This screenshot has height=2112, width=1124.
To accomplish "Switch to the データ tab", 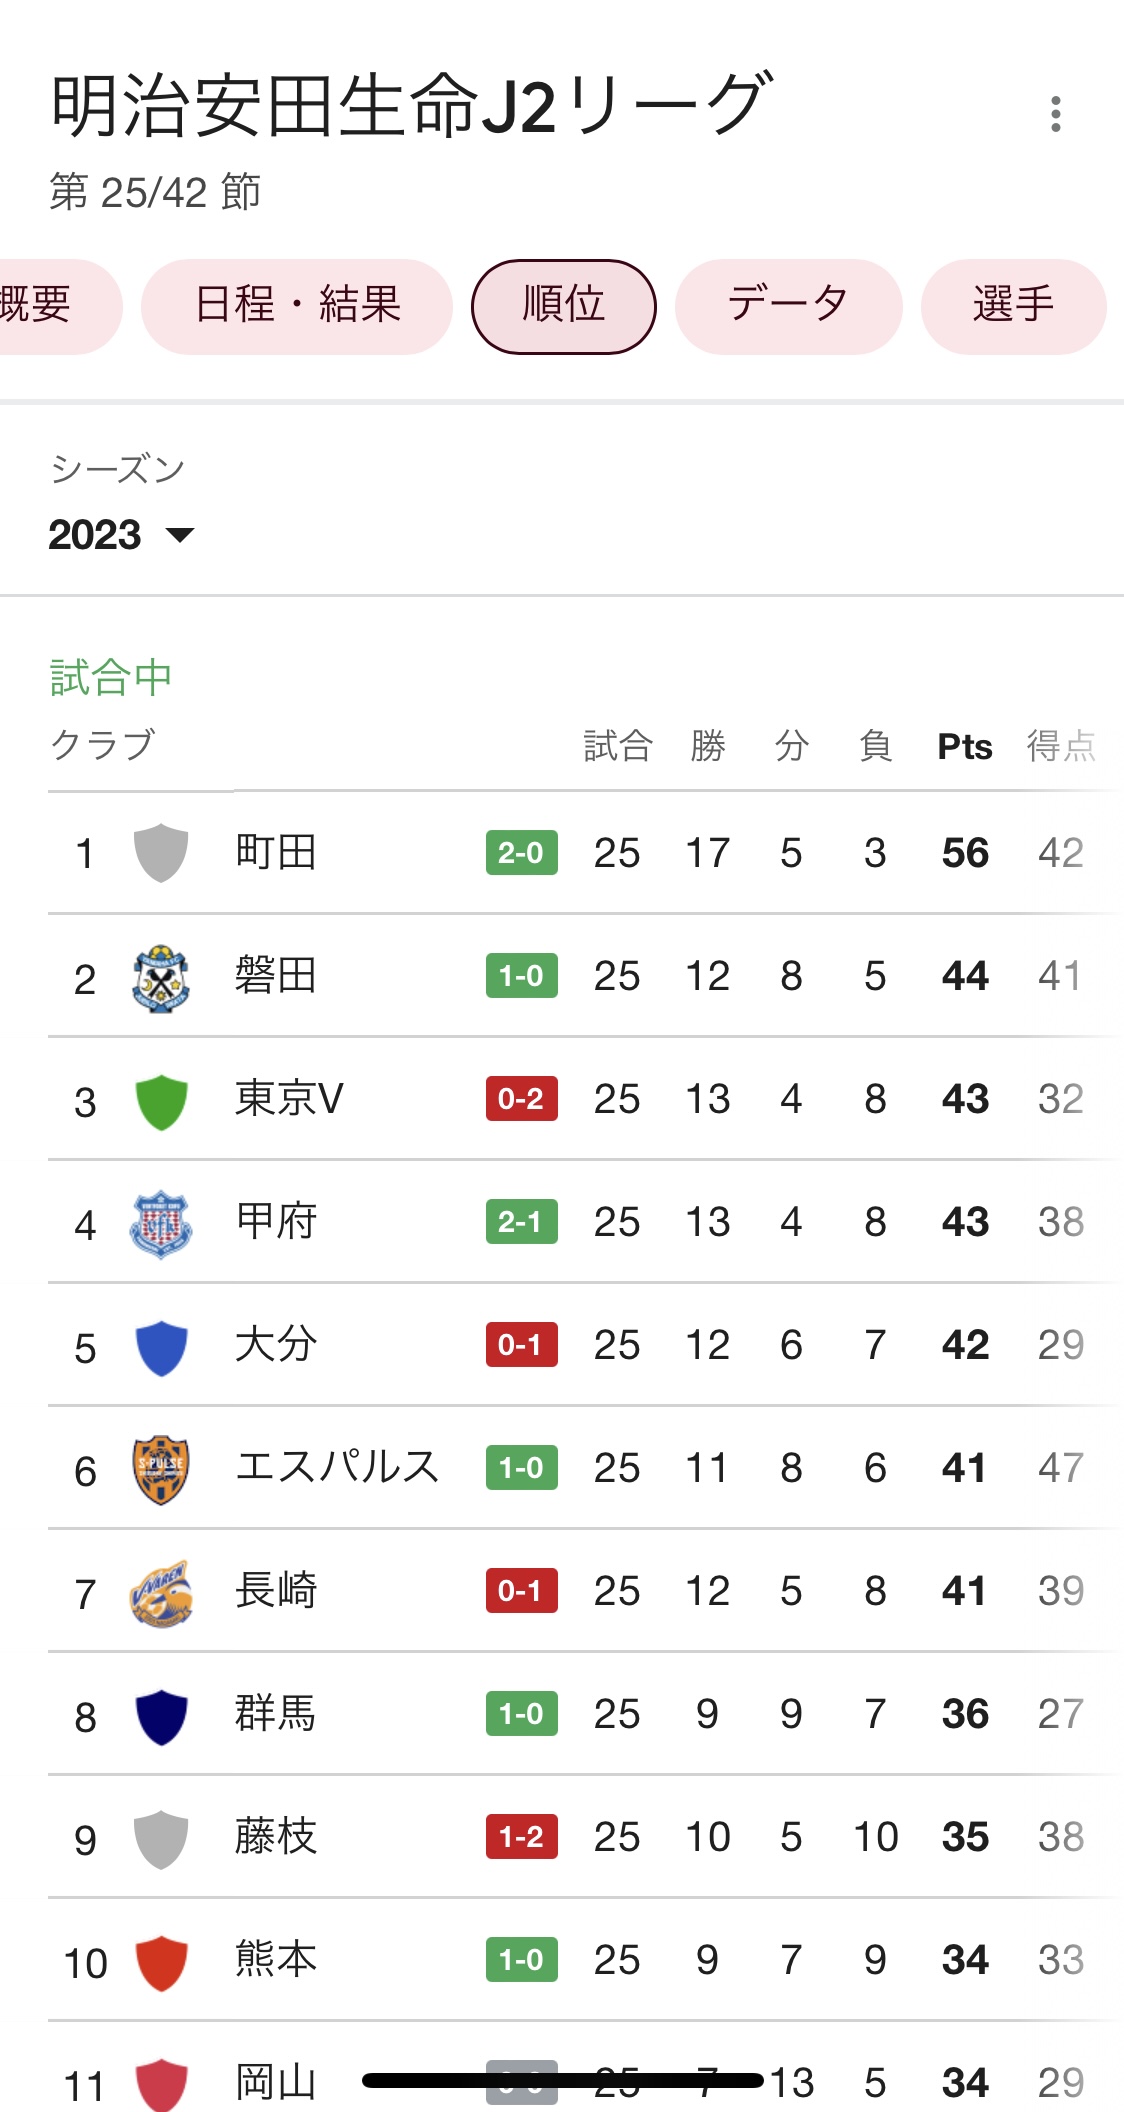I will (x=788, y=305).
